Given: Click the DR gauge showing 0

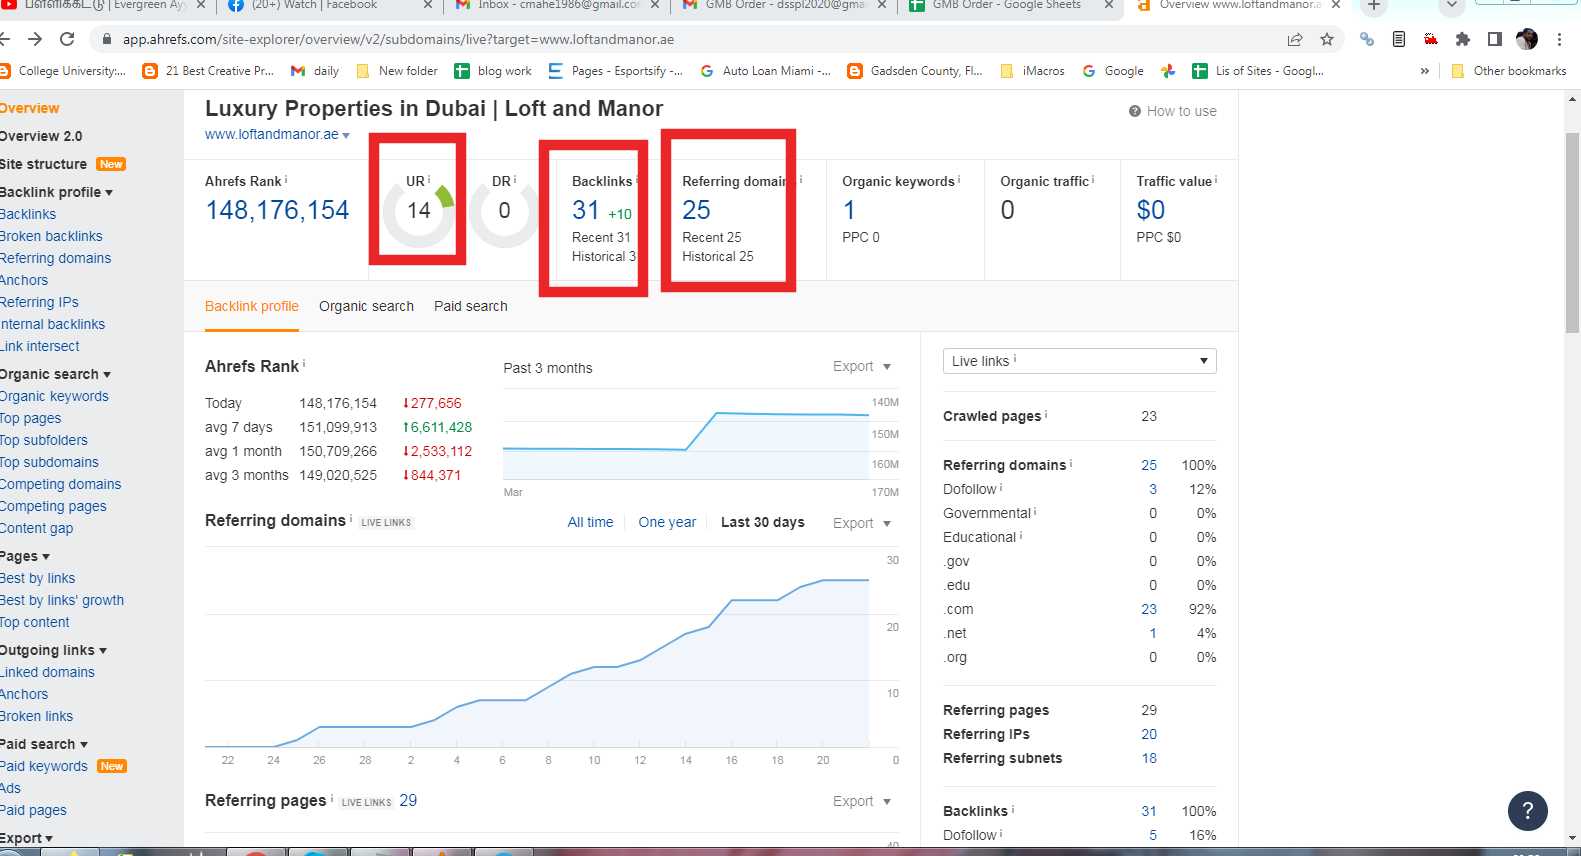Looking at the screenshot, I should (504, 210).
